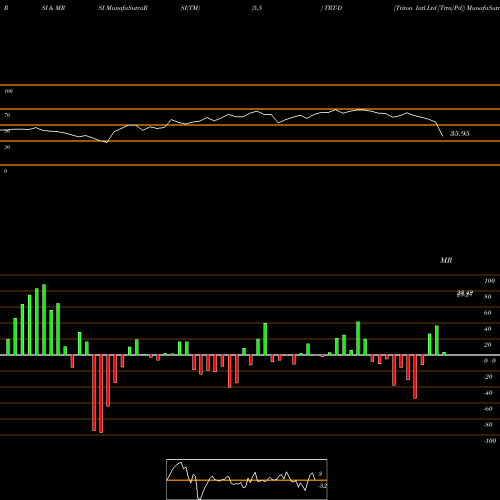
Task: Click the MR panel's right-axis 100 label
Action: point(489,281)
